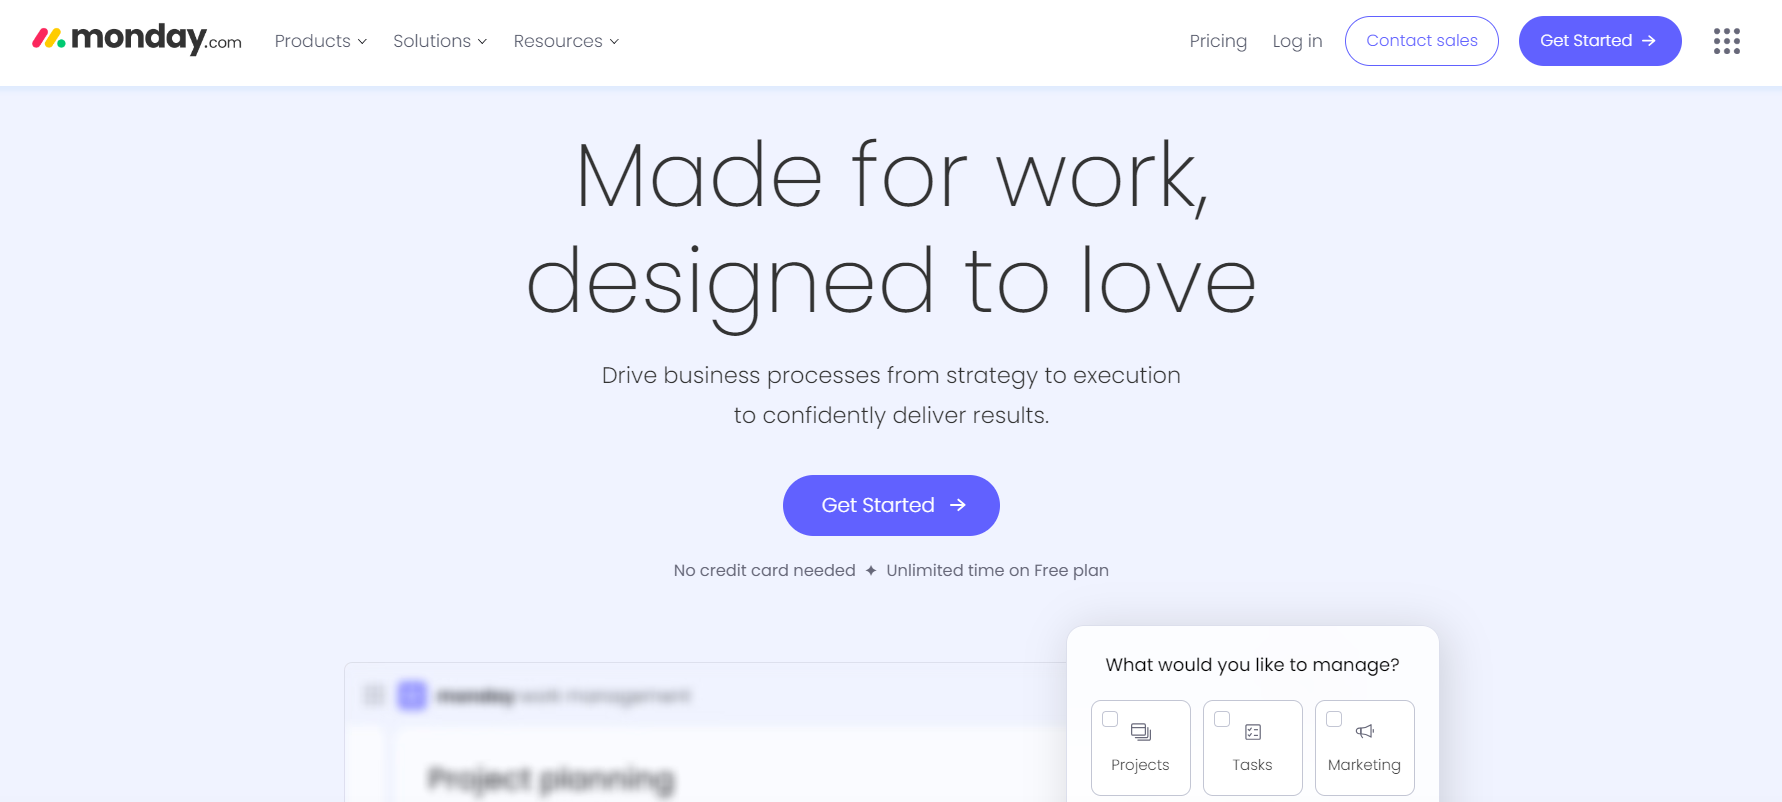Click the Marketing megaphone icon
Viewport: 1782px width, 802px height.
point(1364,732)
